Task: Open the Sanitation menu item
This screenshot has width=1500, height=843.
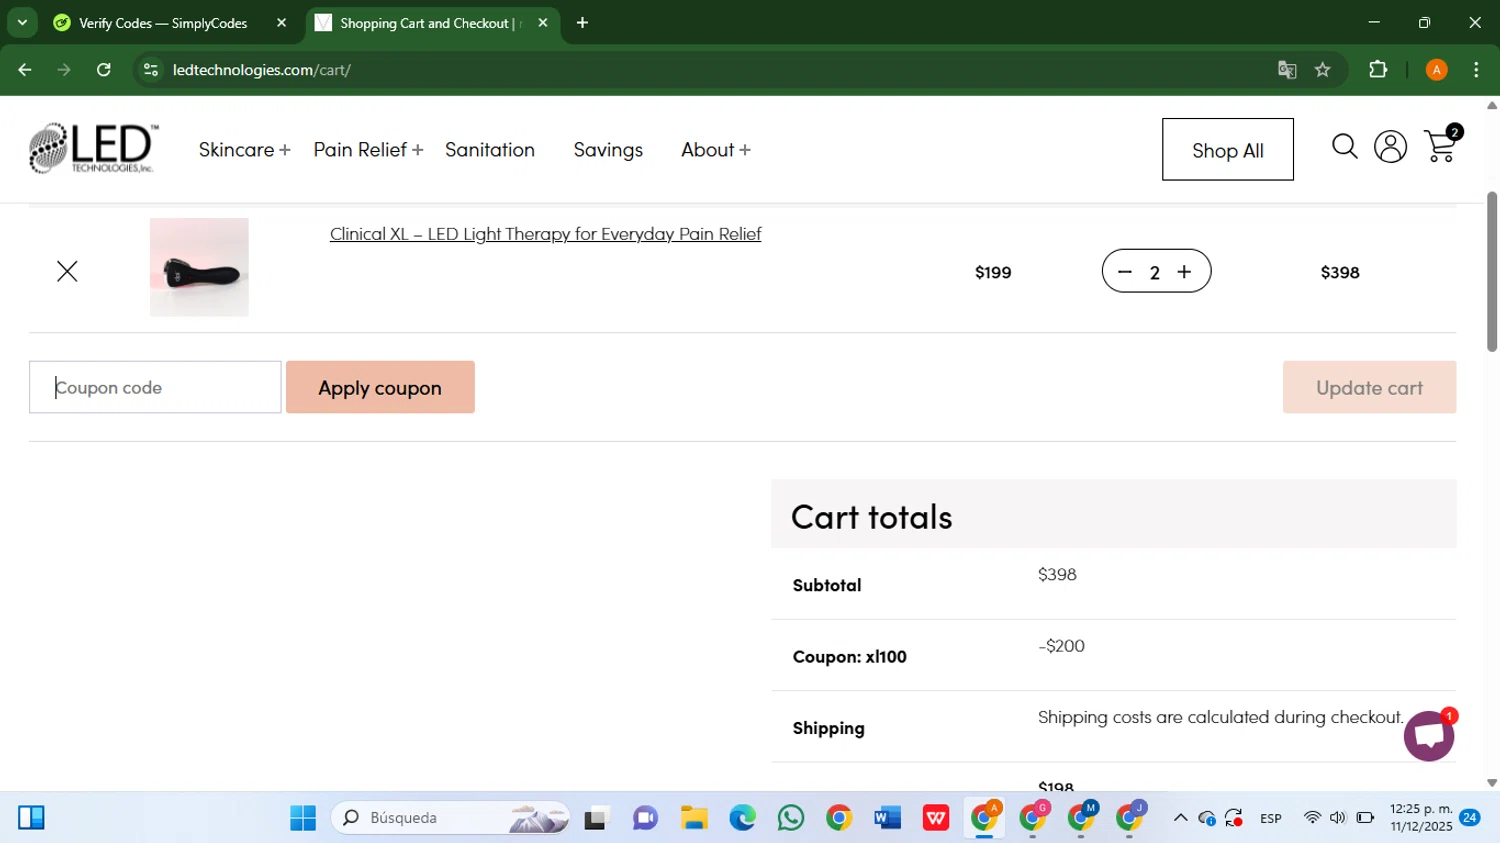Action: point(490,150)
